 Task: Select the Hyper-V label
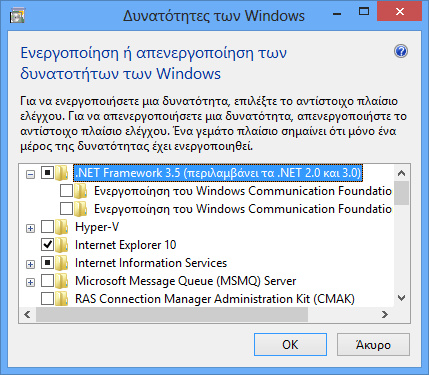97,227
